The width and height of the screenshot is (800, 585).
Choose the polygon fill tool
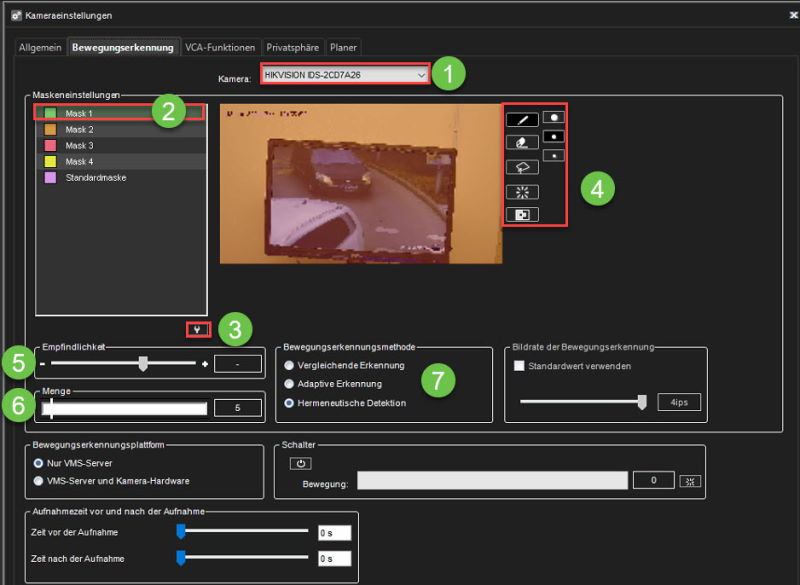point(522,167)
